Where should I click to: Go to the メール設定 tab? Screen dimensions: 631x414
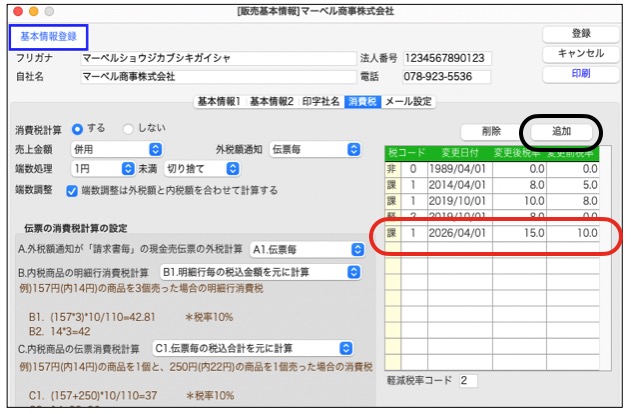[409, 101]
